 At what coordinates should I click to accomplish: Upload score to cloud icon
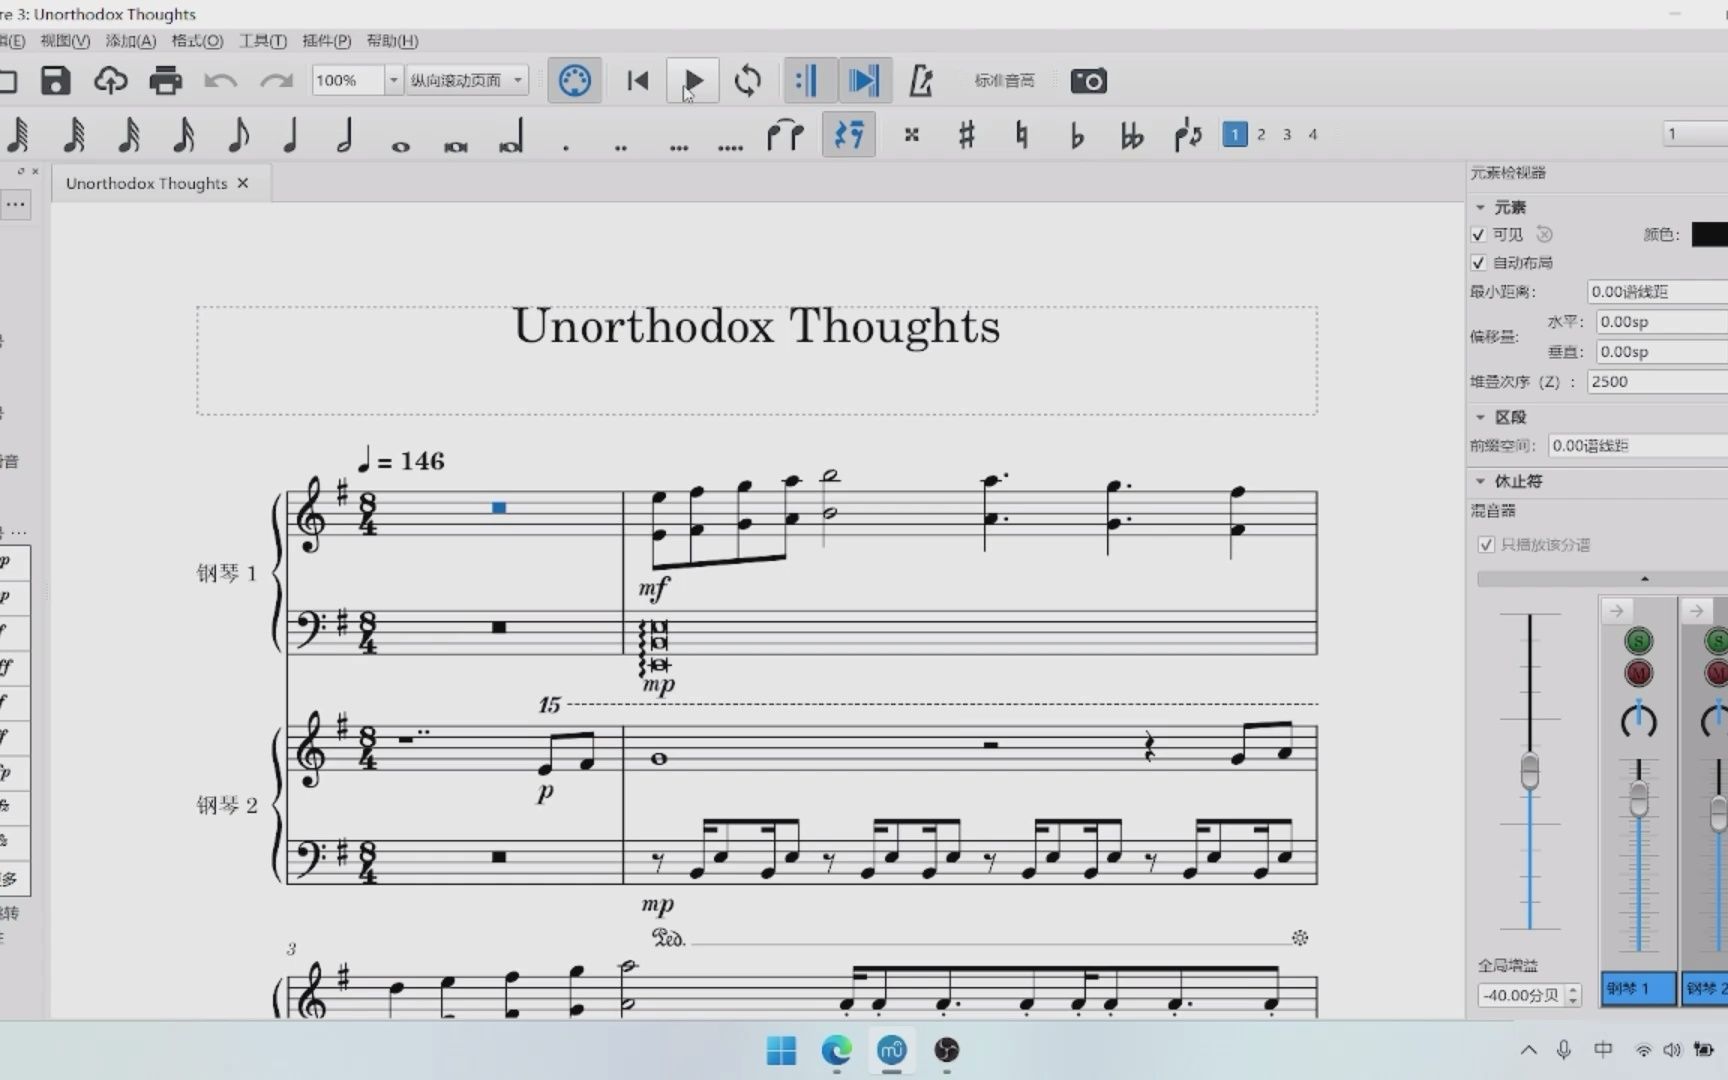point(110,80)
